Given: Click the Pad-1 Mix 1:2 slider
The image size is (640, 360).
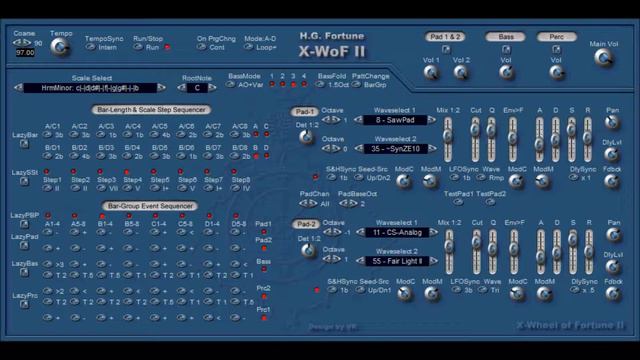Looking at the screenshot, I should [448, 139].
